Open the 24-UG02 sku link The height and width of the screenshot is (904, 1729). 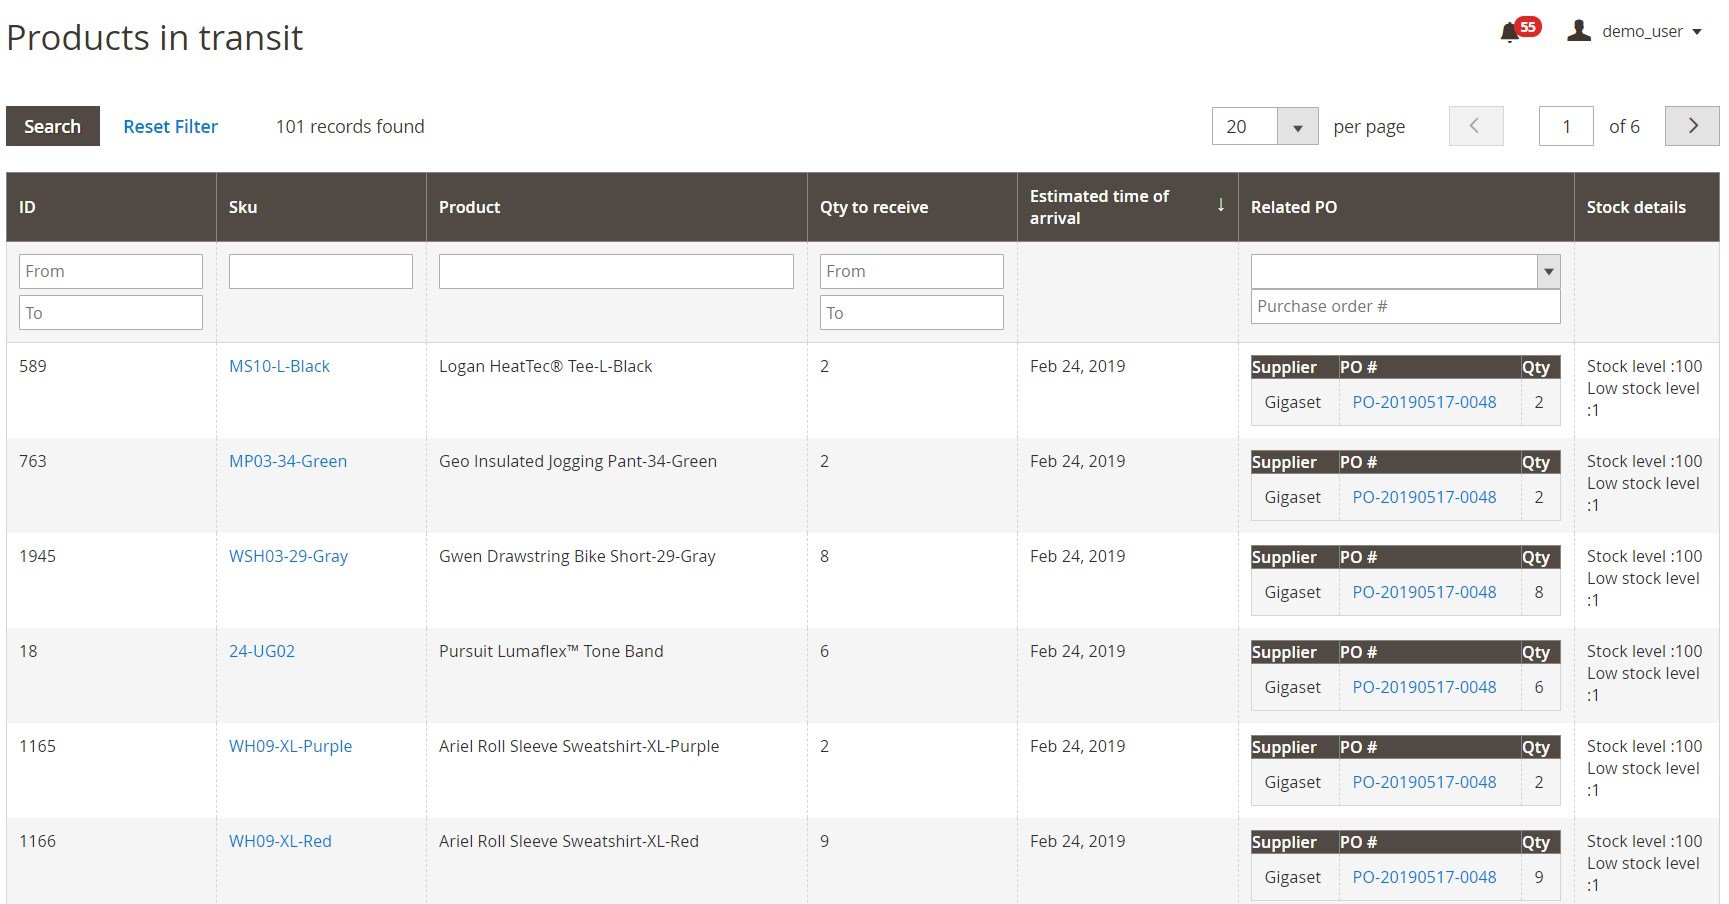(x=262, y=651)
